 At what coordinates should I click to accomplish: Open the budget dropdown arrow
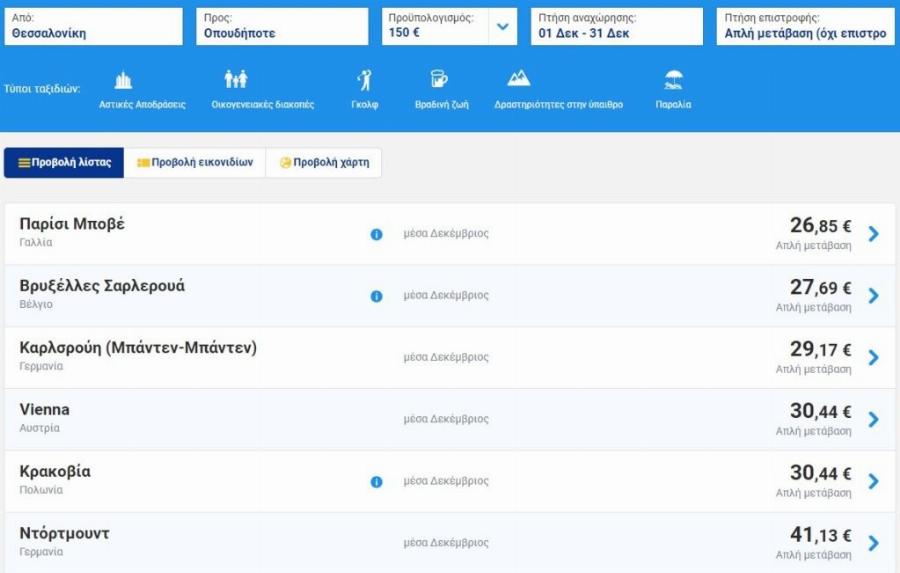503,27
